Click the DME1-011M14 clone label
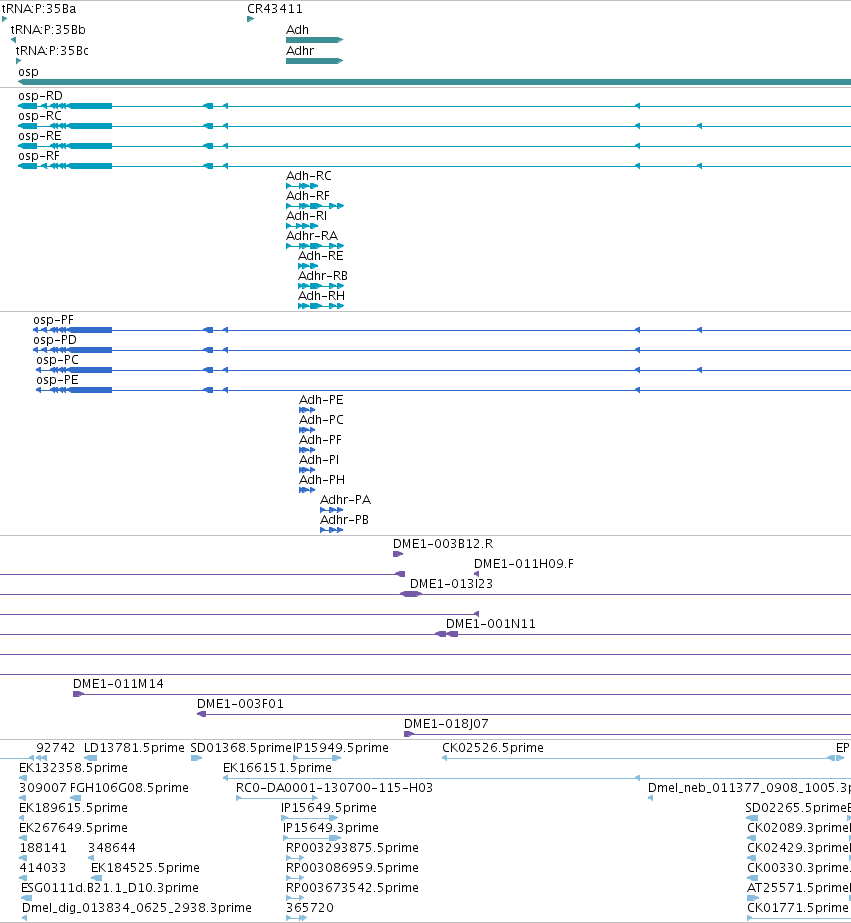 point(118,683)
